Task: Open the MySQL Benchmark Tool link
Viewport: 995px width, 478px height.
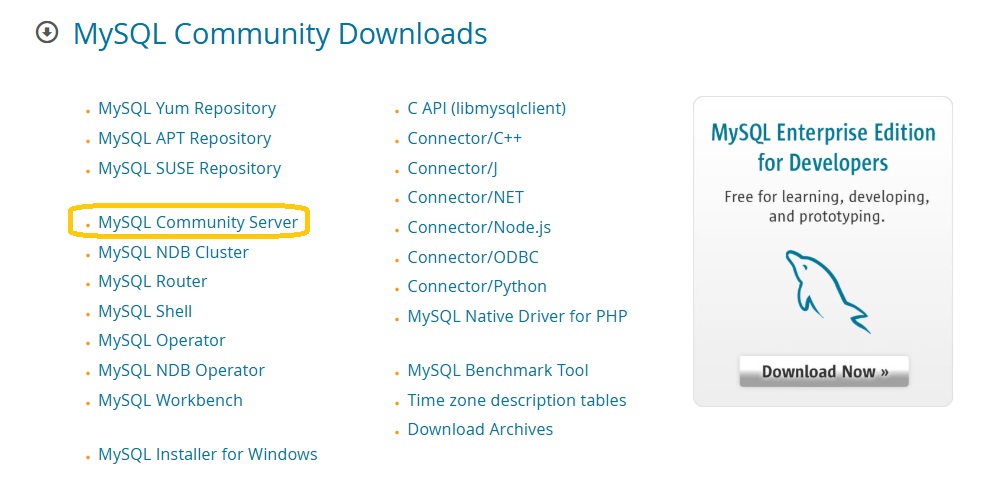Action: tap(498, 370)
